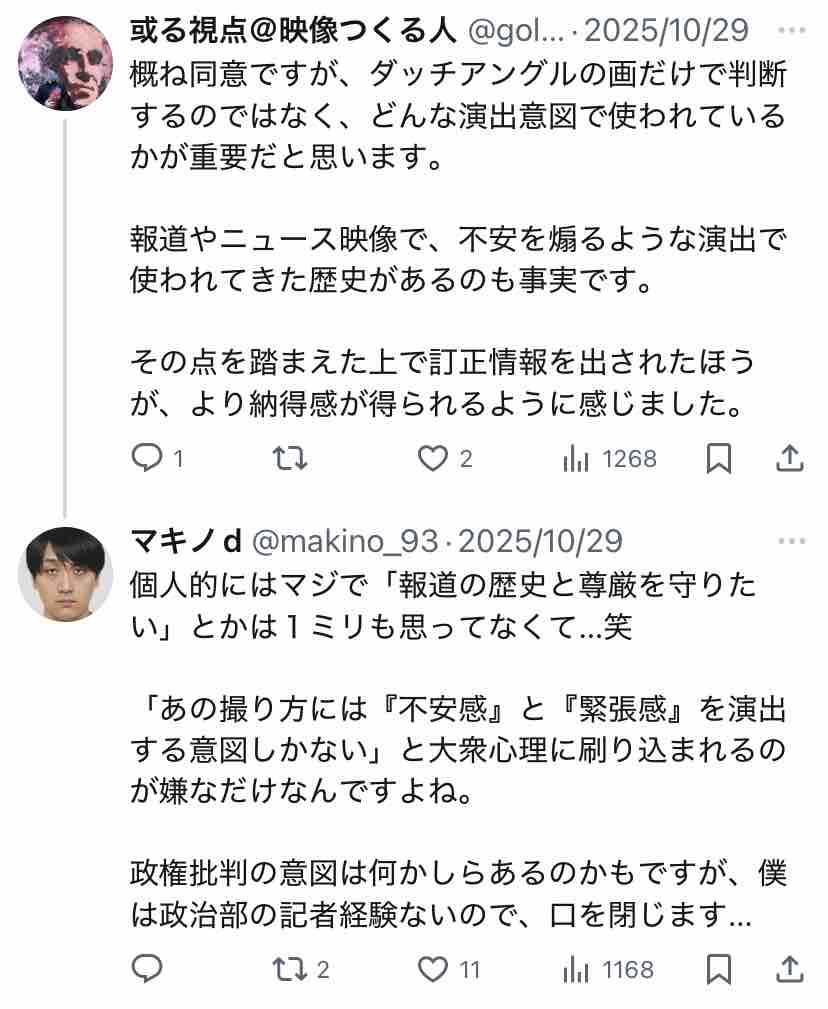Open the @makino_93 profile handle

pos(345,541)
